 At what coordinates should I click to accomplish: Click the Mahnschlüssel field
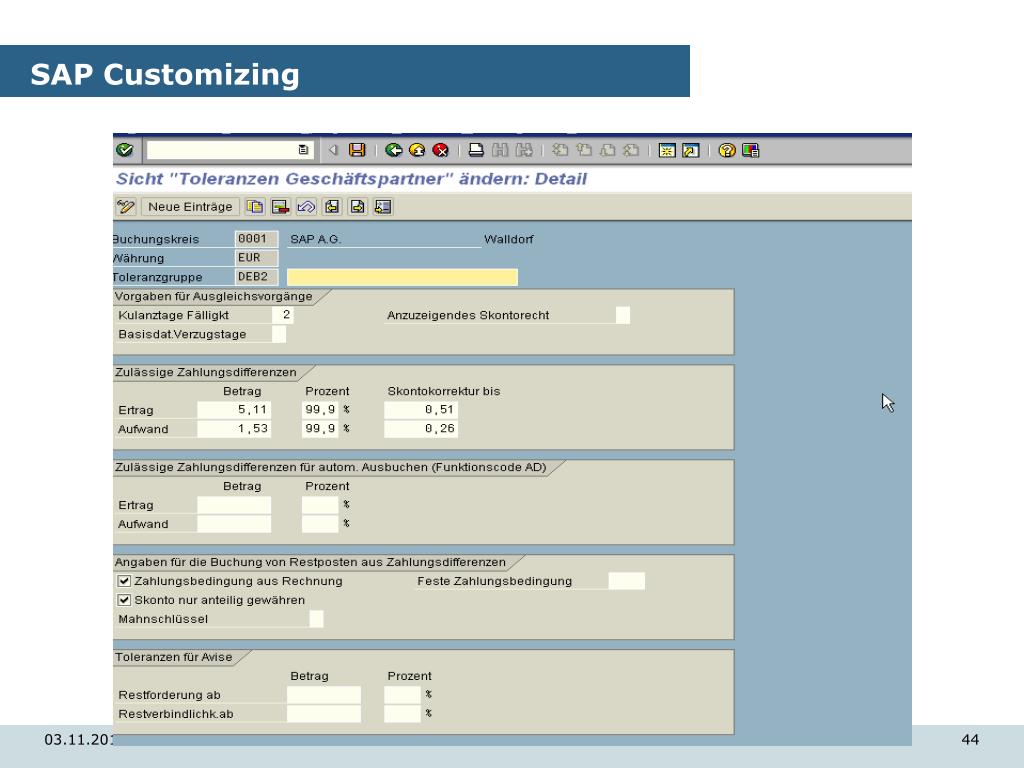[316, 618]
